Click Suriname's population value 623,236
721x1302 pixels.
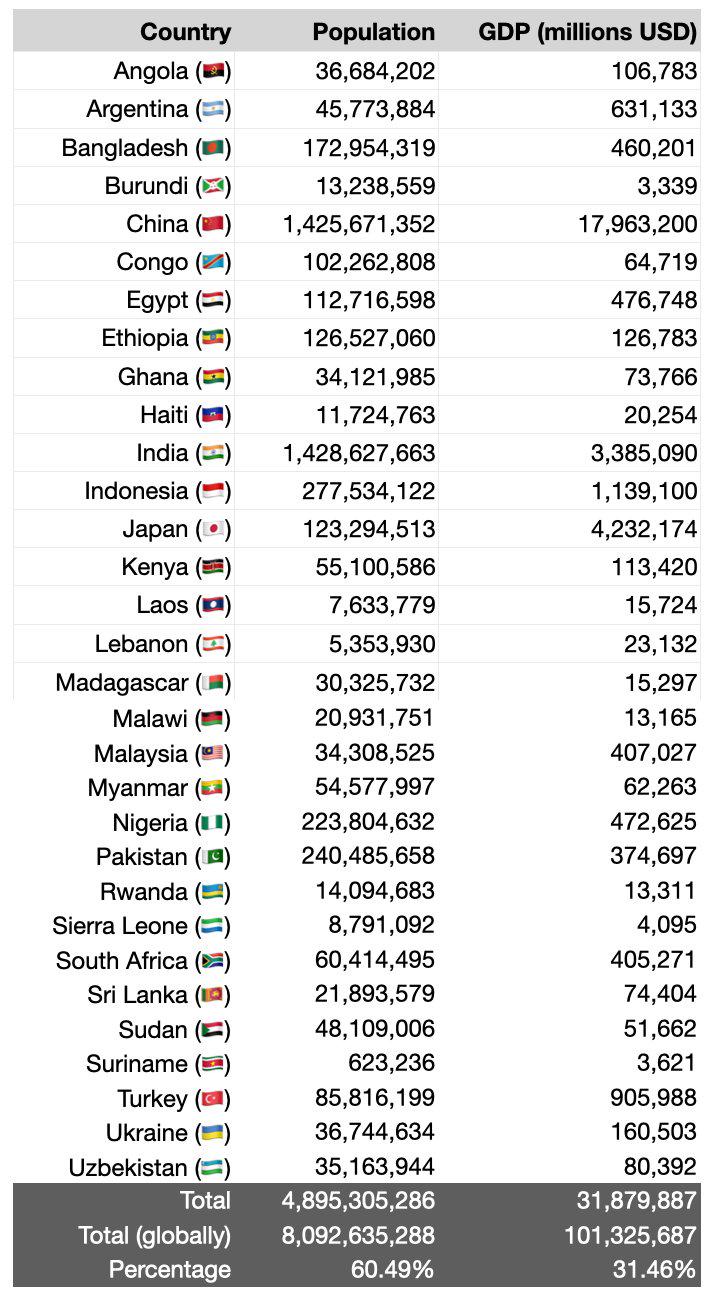(x=391, y=1064)
